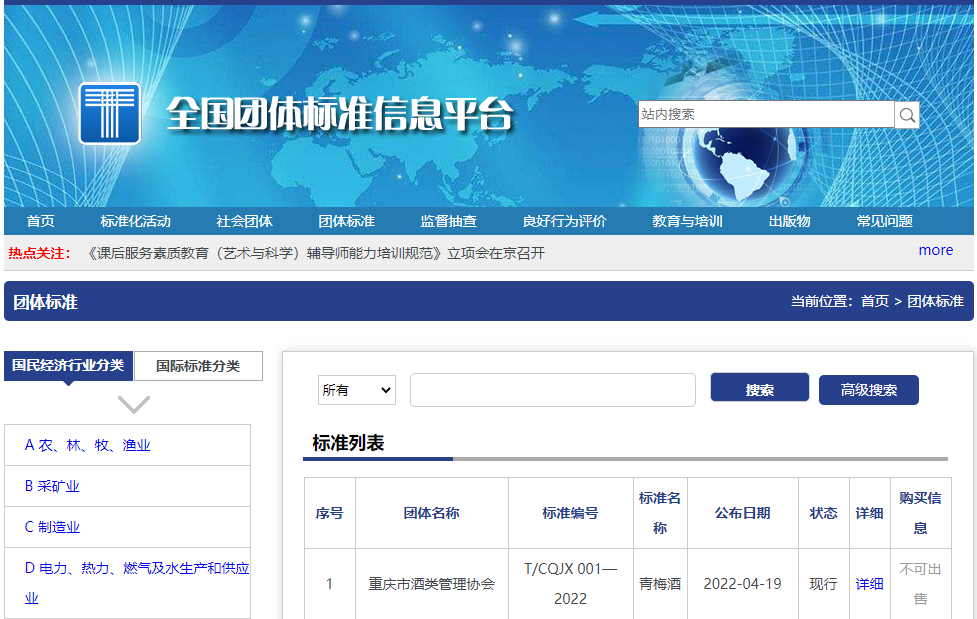Open the 课后服务素质教育 news headline
977x619 pixels.
(x=315, y=253)
